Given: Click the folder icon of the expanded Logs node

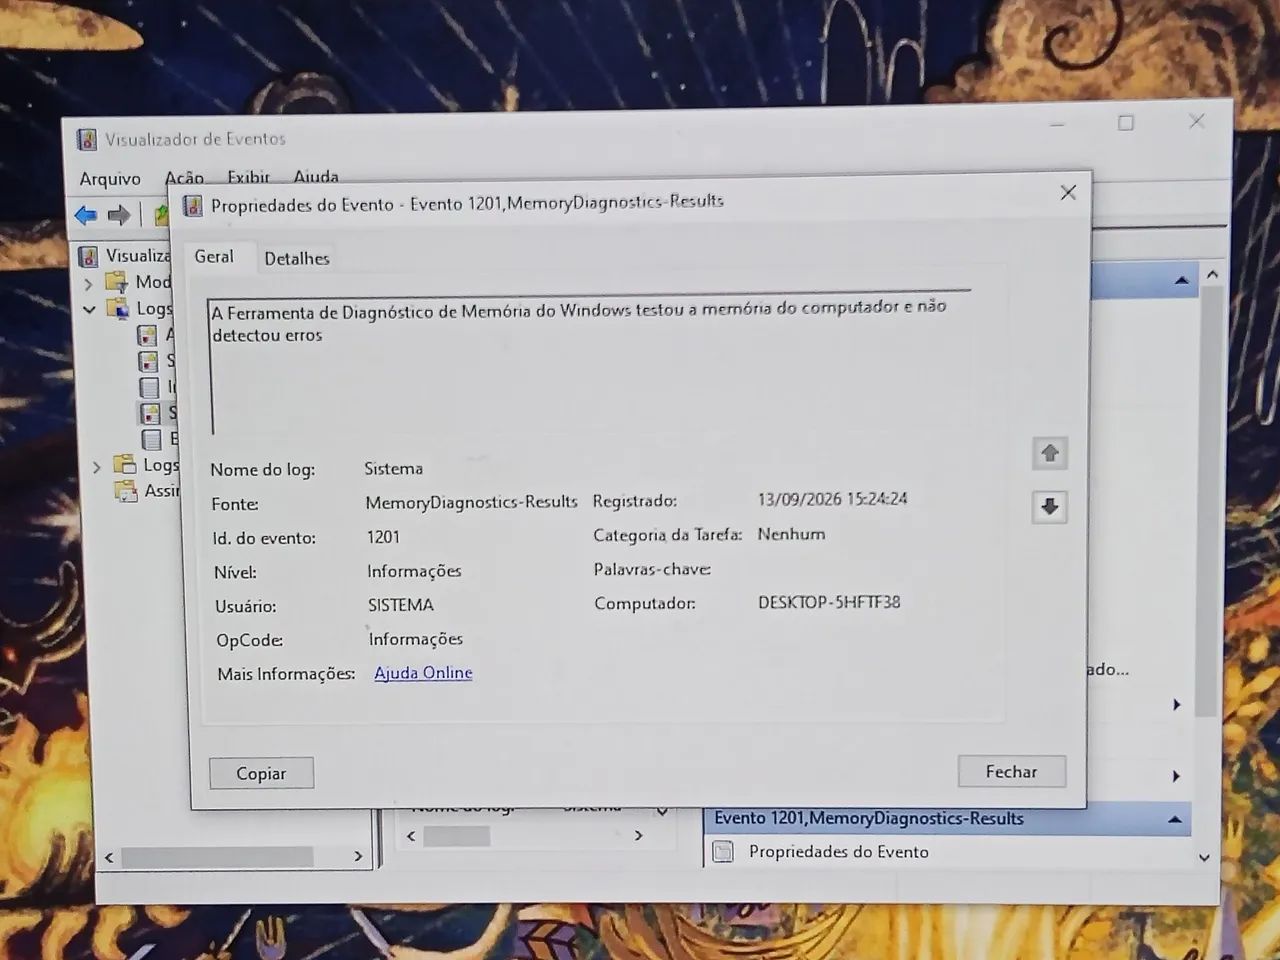Looking at the screenshot, I should [x=118, y=308].
